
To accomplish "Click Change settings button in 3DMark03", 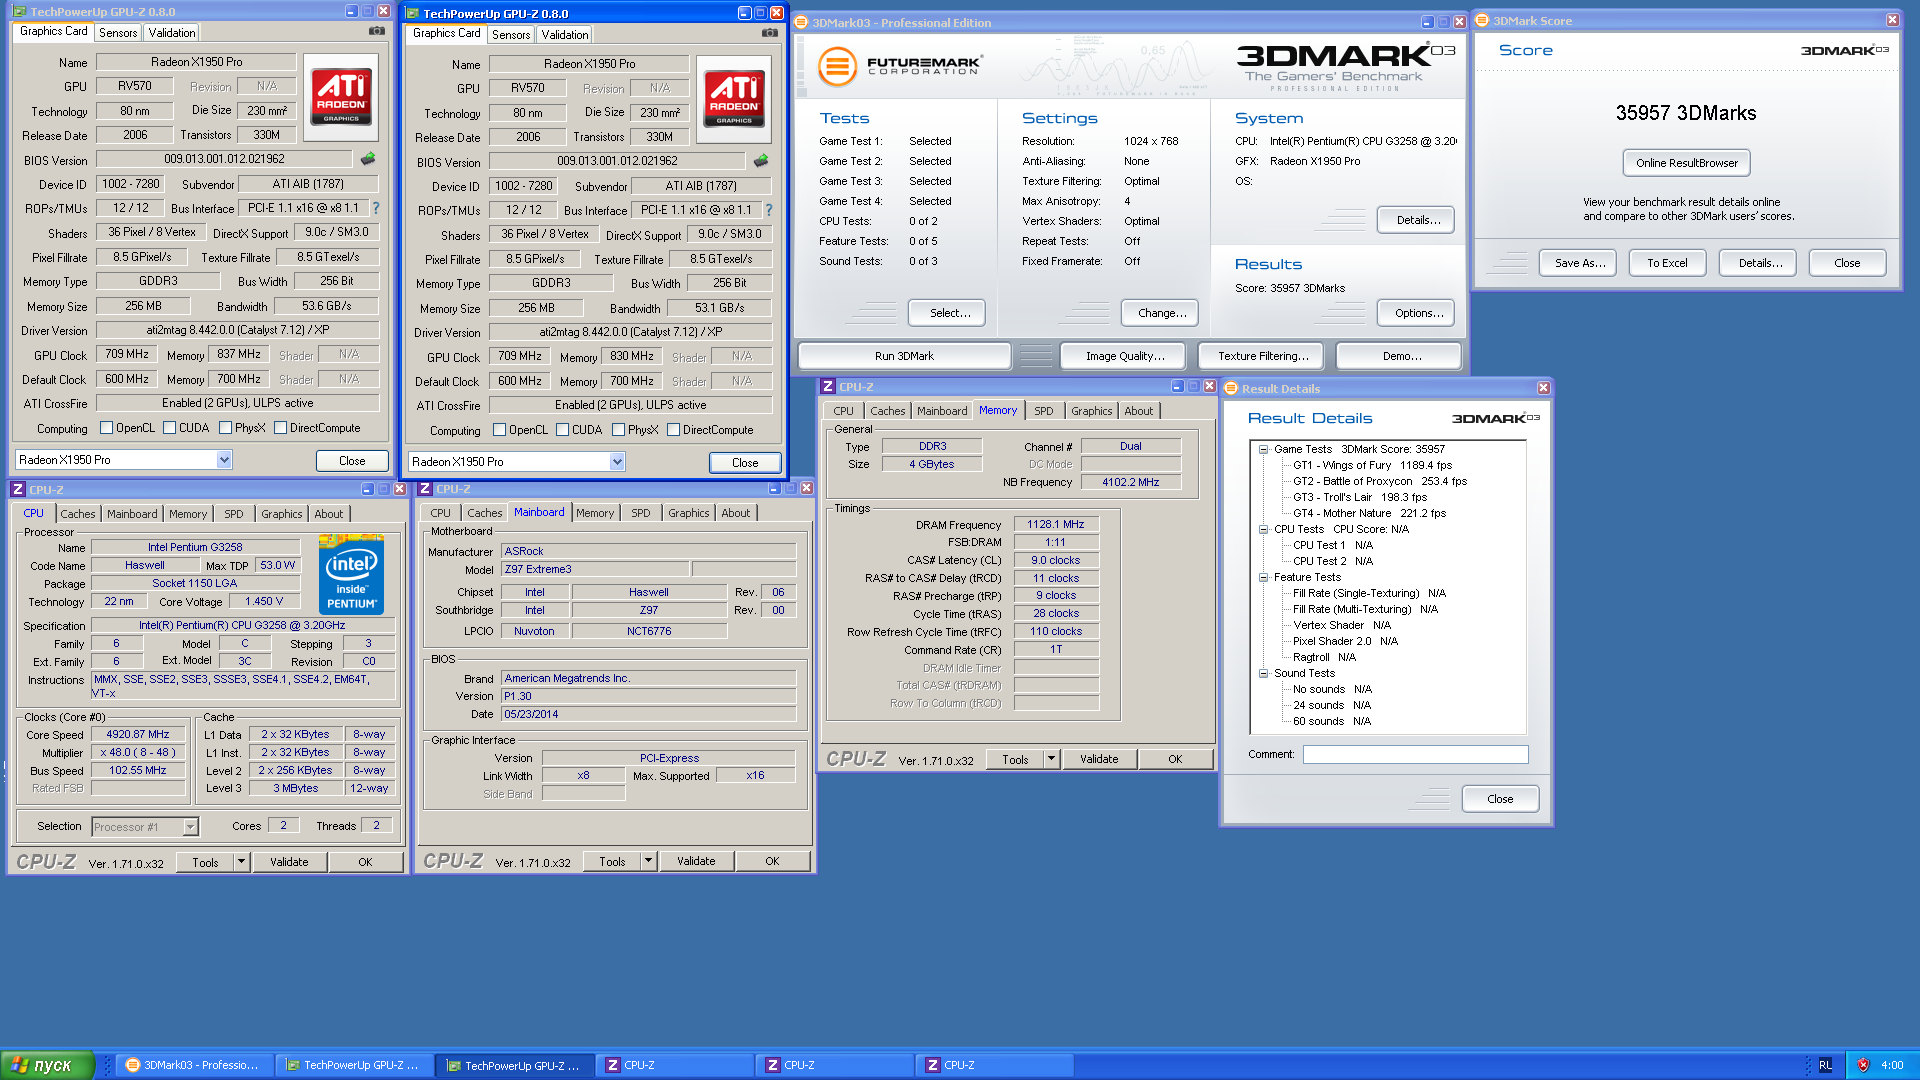I will point(1162,313).
